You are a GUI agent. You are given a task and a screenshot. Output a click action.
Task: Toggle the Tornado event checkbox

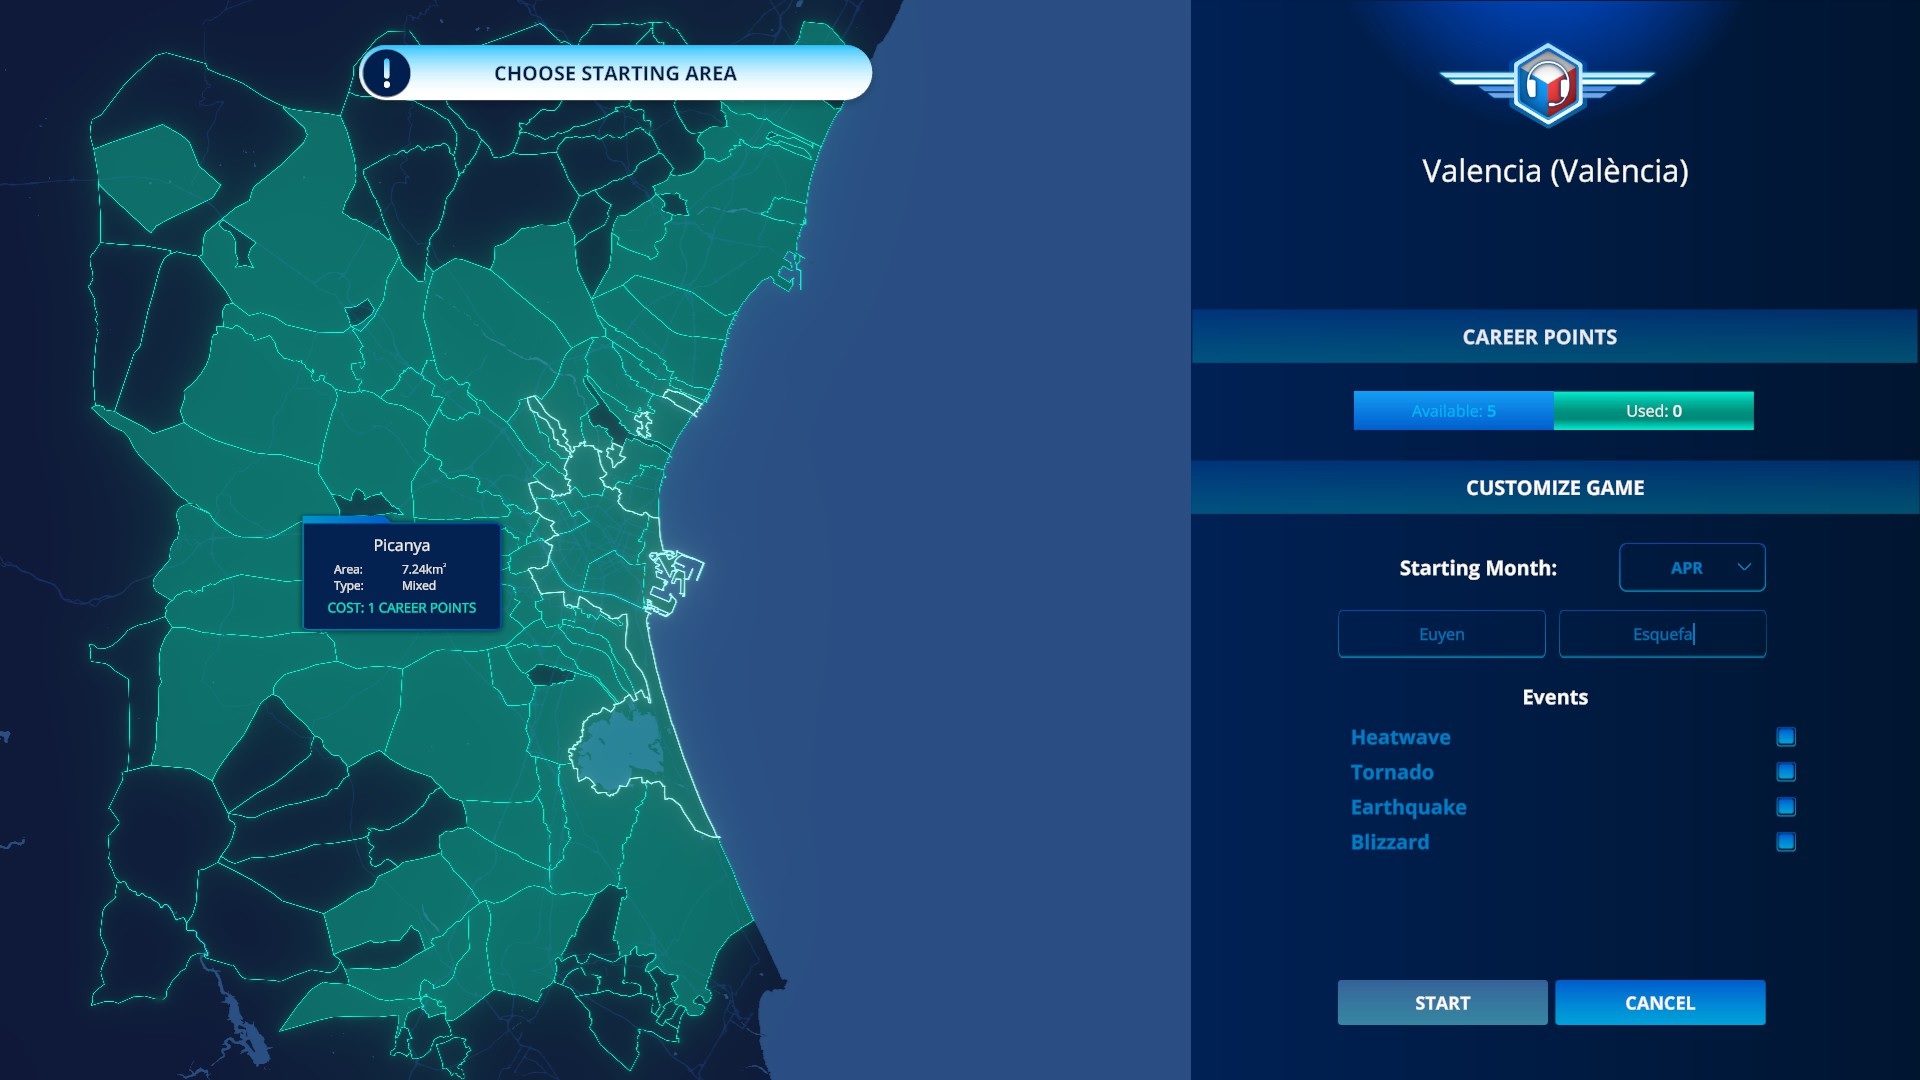click(x=1785, y=772)
